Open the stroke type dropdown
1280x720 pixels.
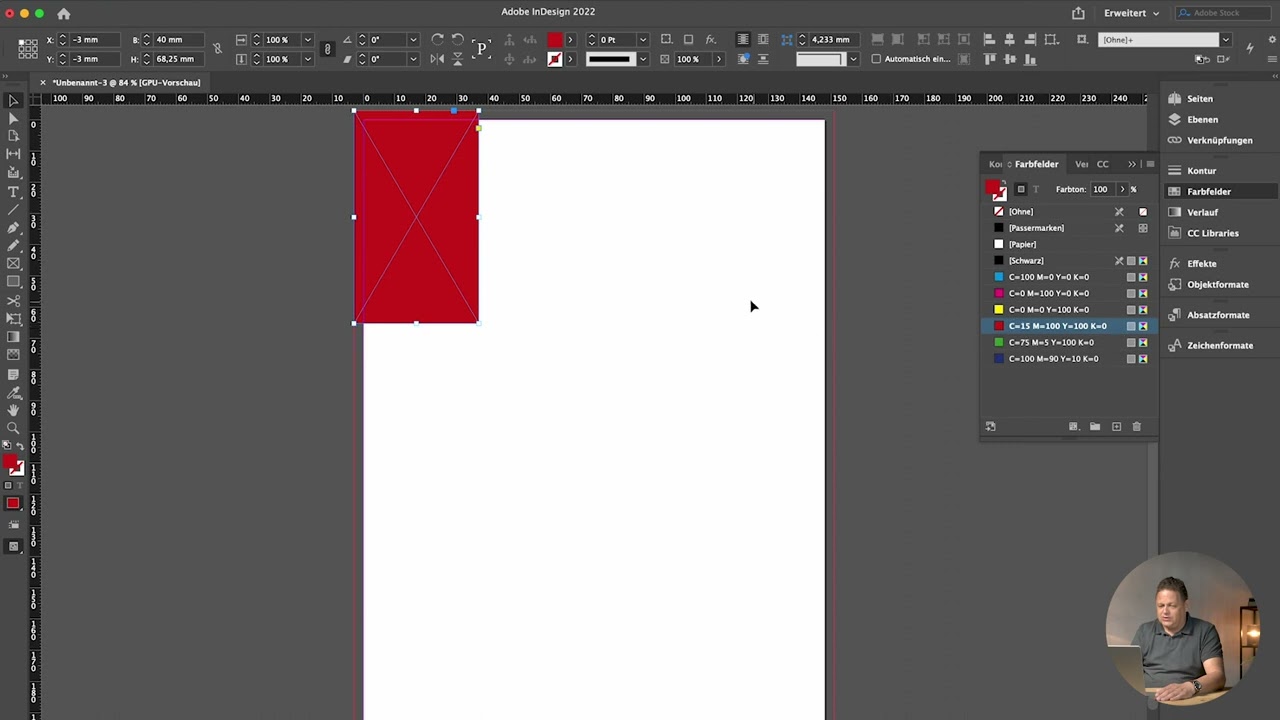tap(641, 59)
